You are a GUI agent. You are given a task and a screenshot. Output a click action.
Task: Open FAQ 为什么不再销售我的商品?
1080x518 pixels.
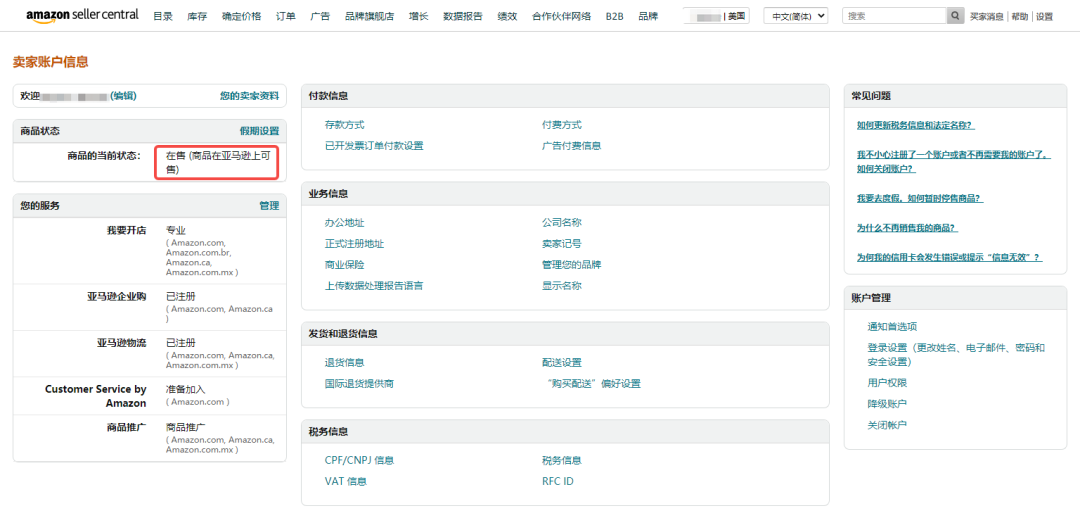coord(907,228)
